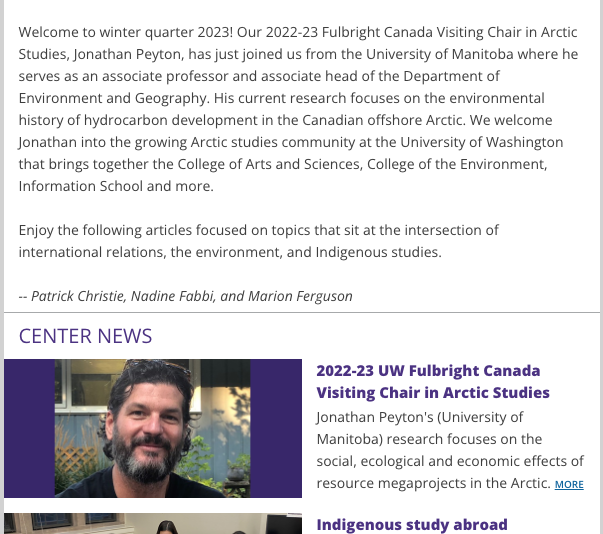
Task: Click 'Indigenous studies.' at the end of the intro
Action: 378,252
